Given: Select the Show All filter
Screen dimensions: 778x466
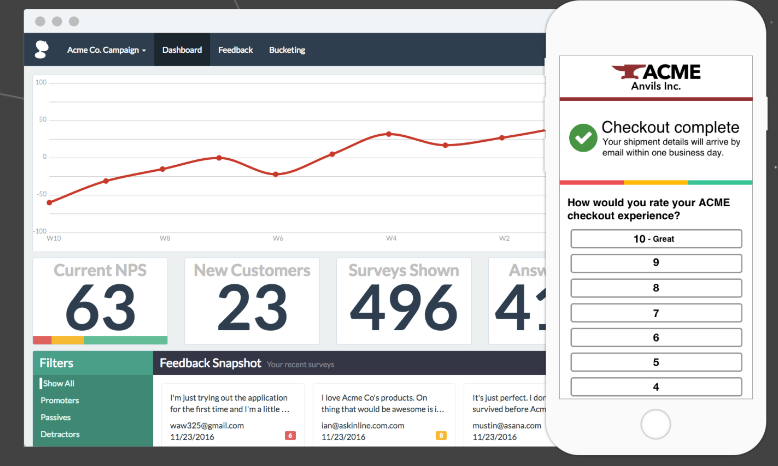Looking at the screenshot, I should click(x=59, y=384).
